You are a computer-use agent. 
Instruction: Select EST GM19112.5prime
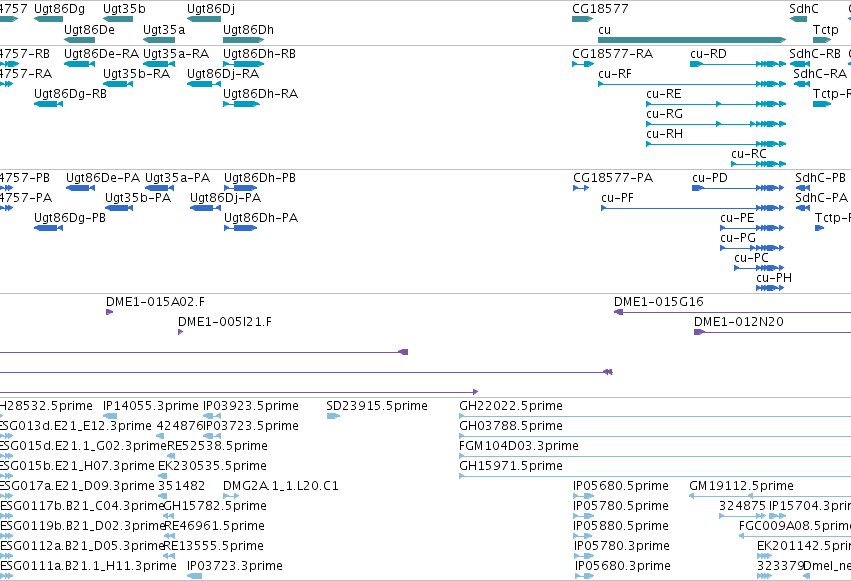point(770,496)
